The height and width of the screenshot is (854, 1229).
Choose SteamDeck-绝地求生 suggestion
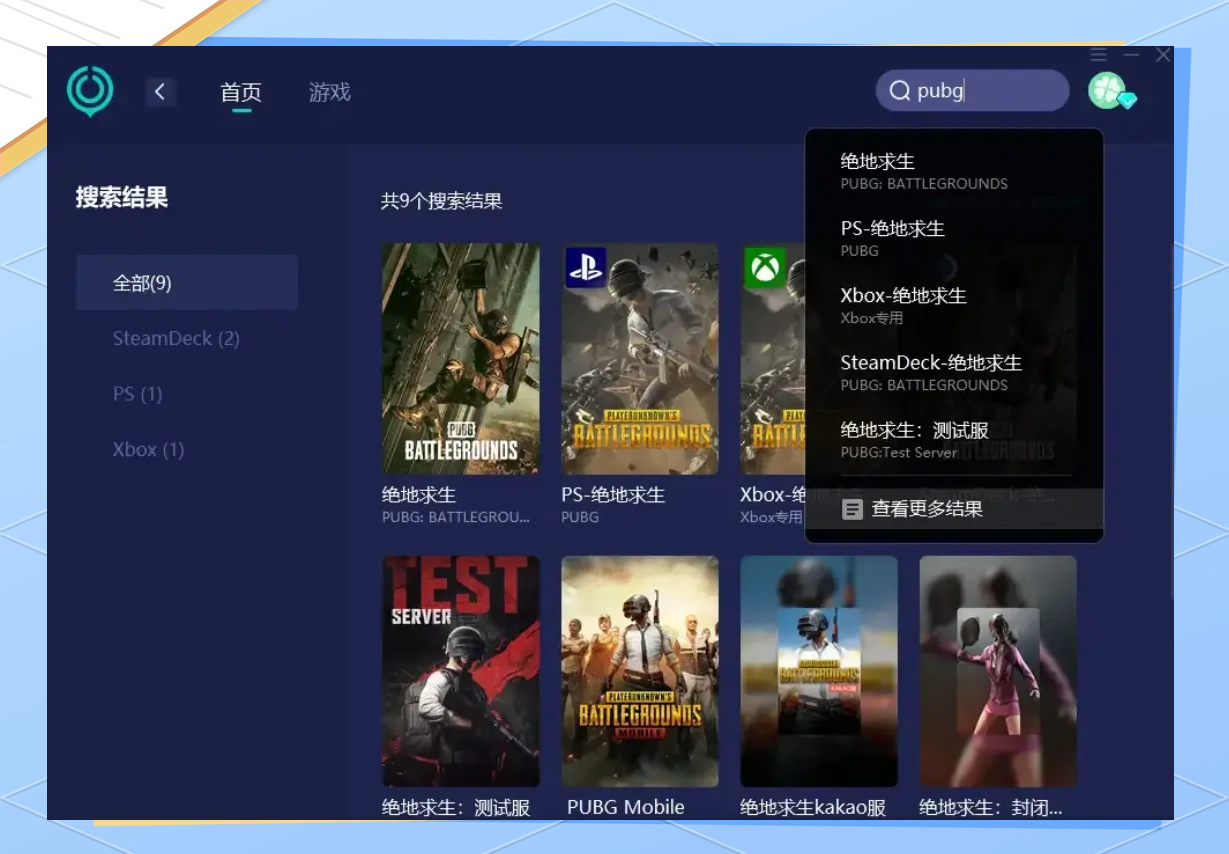click(954, 372)
